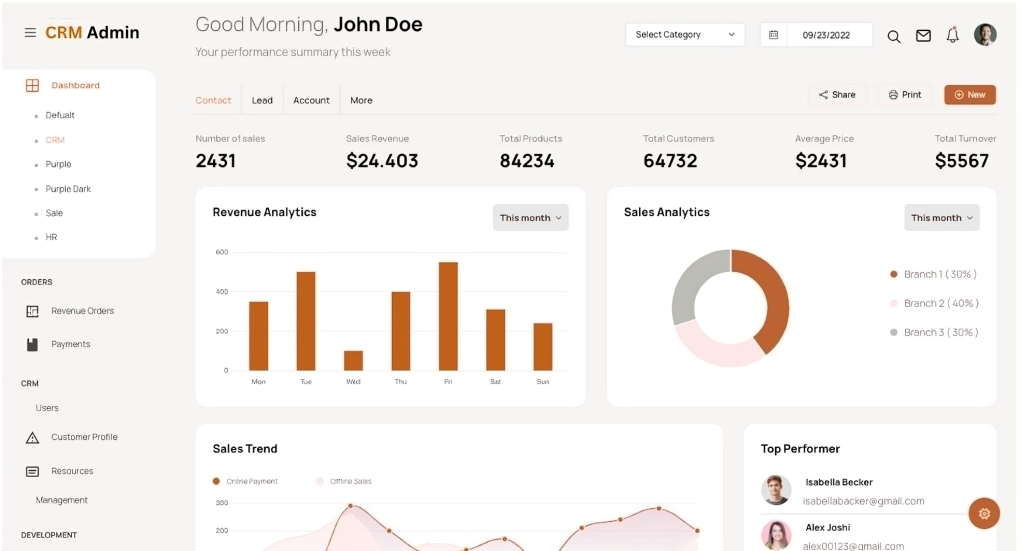Image resolution: width=1020 pixels, height=551 pixels.
Task: Open the mail inbox icon
Action: pyautogui.click(x=923, y=36)
